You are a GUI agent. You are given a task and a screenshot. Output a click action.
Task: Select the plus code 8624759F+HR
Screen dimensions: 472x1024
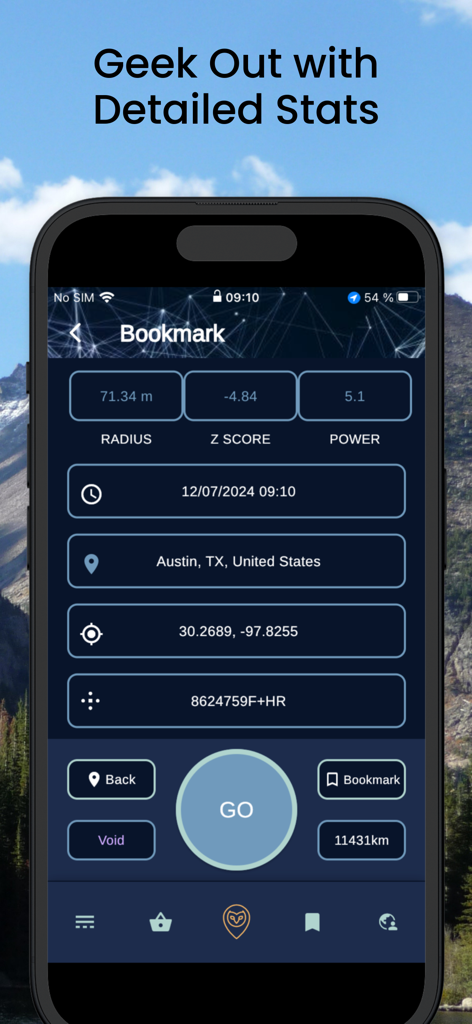(238, 701)
